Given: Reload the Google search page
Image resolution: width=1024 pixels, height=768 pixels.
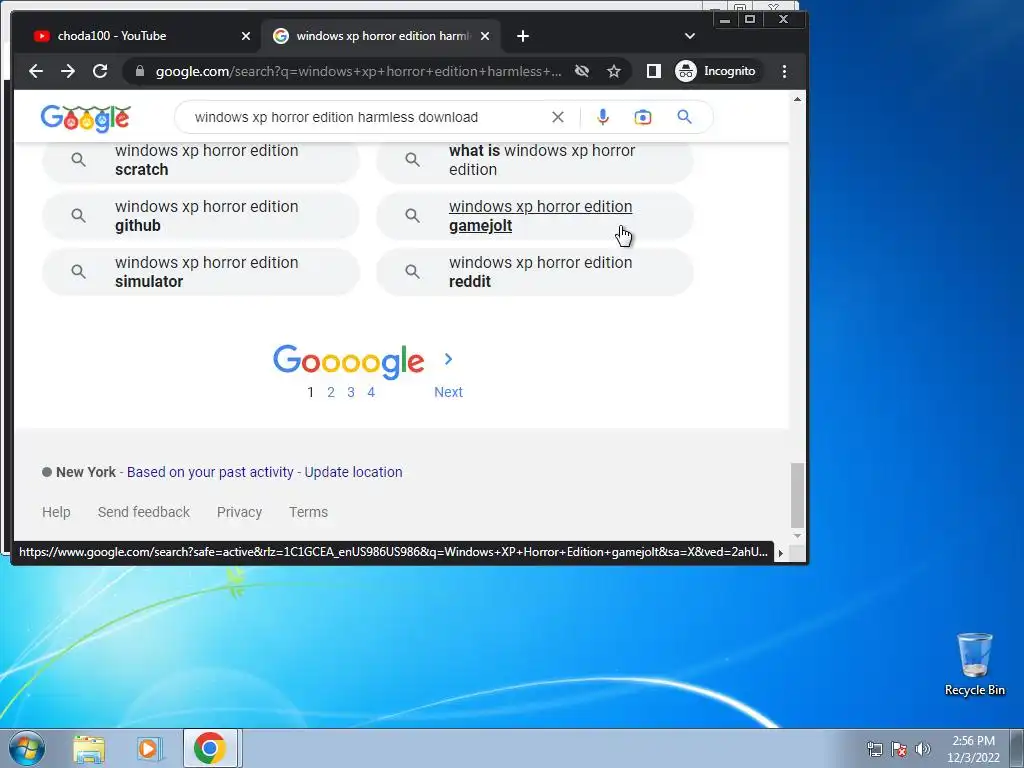Looking at the screenshot, I should 100,71.
